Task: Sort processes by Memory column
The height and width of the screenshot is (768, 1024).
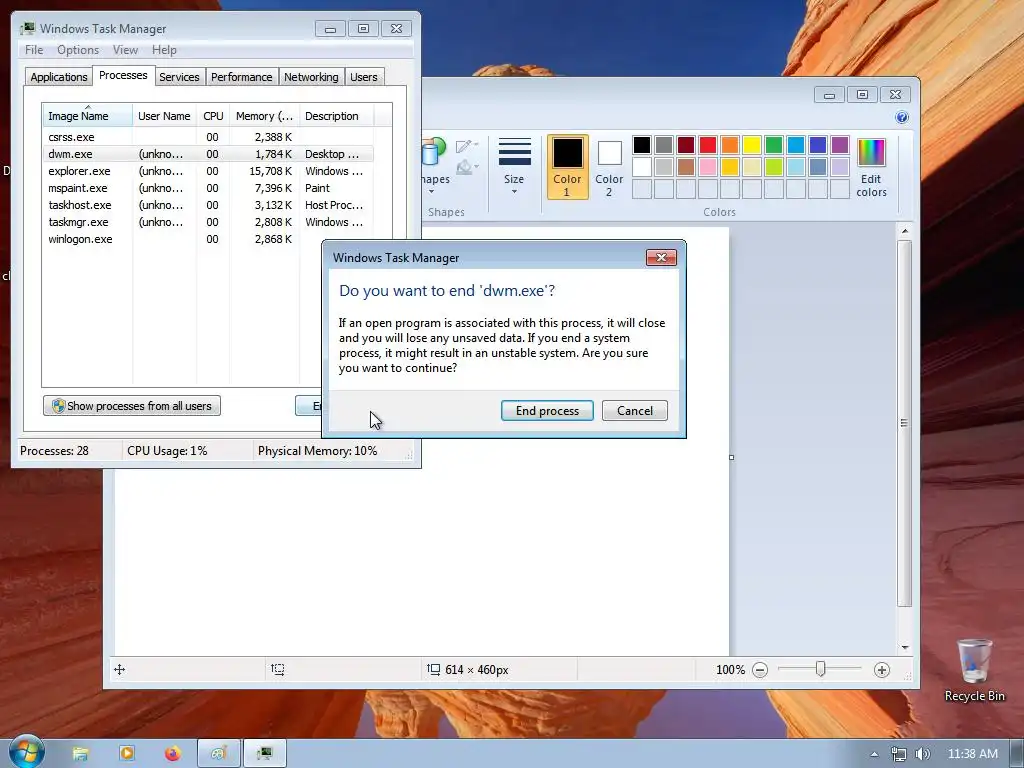Action: [x=264, y=116]
